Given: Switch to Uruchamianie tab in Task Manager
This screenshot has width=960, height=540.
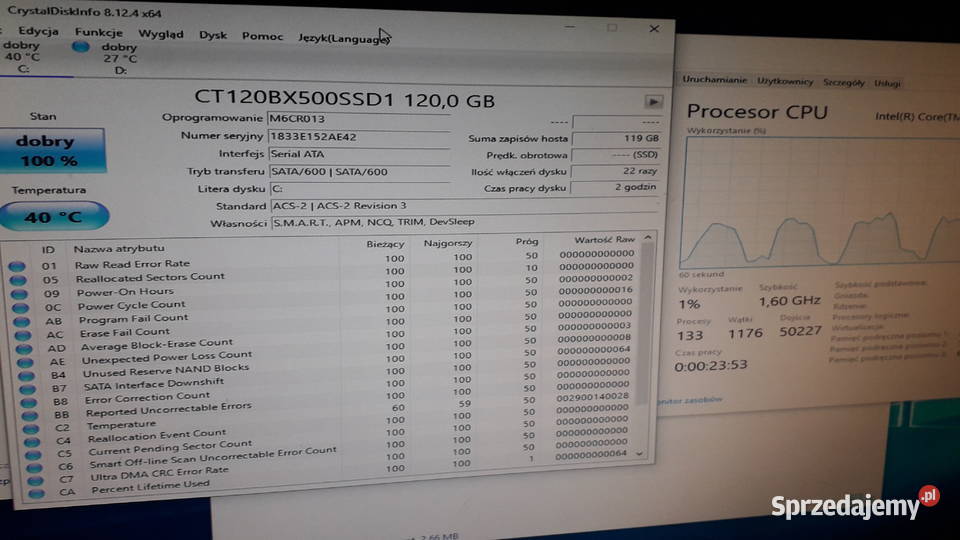Looking at the screenshot, I should click(714, 80).
